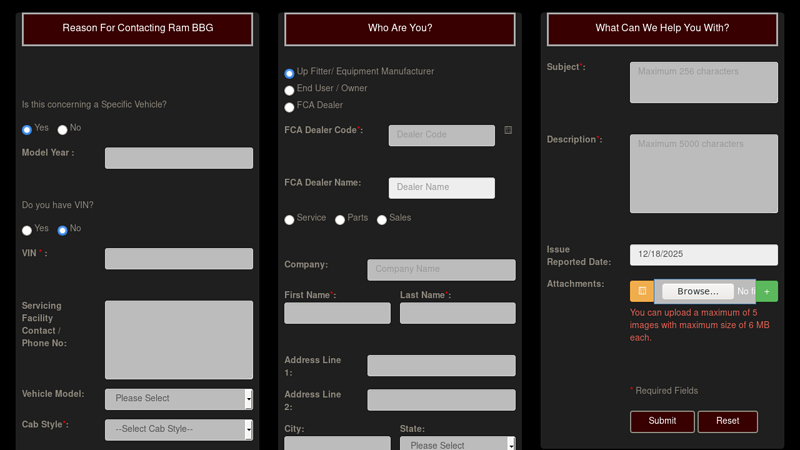Click the Required Fields note text

[x=666, y=391]
